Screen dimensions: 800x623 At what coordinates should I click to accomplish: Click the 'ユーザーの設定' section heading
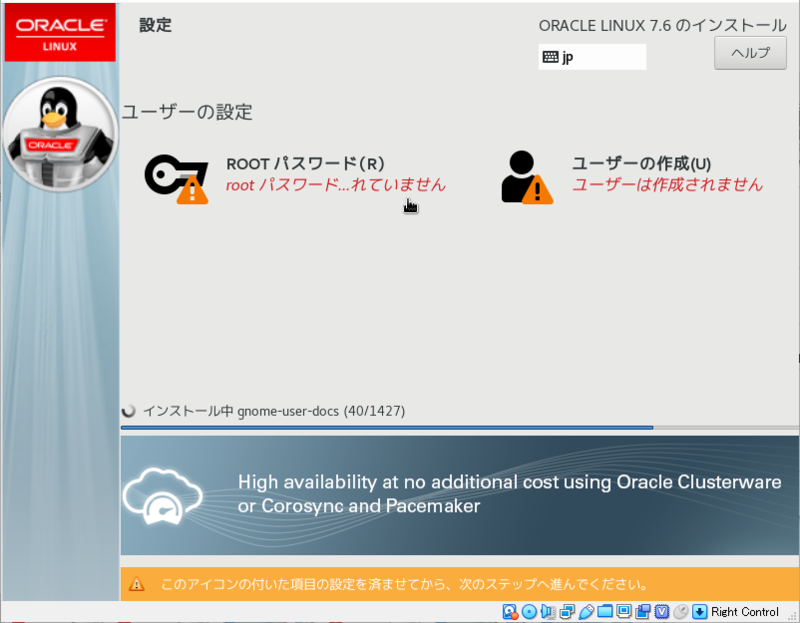coord(187,112)
